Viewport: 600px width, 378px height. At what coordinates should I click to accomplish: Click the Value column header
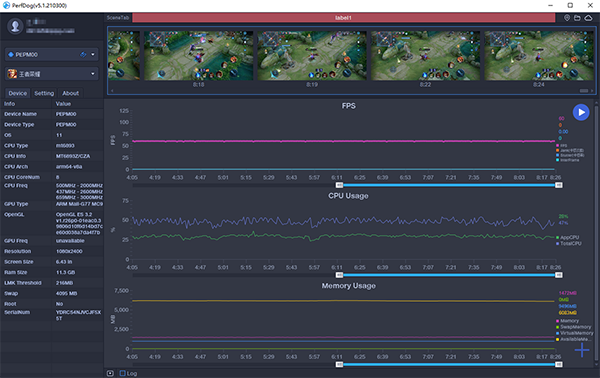[x=63, y=104]
